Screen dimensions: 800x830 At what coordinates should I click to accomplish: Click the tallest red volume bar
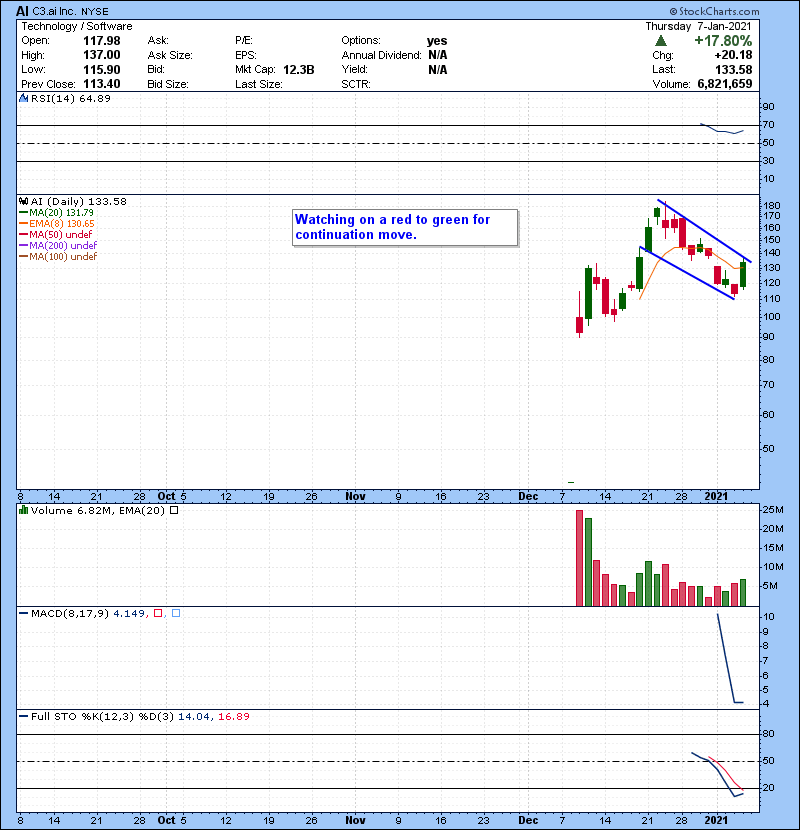pyautogui.click(x=579, y=558)
